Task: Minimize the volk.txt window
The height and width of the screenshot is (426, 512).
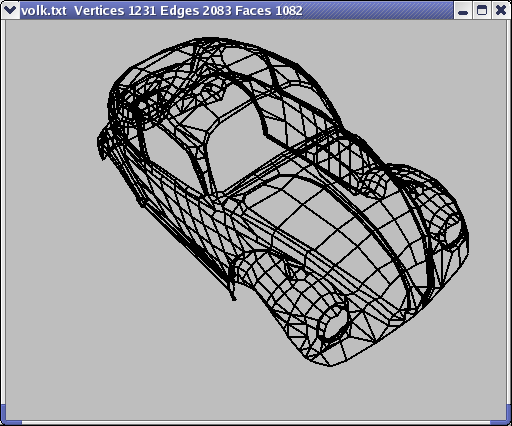Action: 463,11
